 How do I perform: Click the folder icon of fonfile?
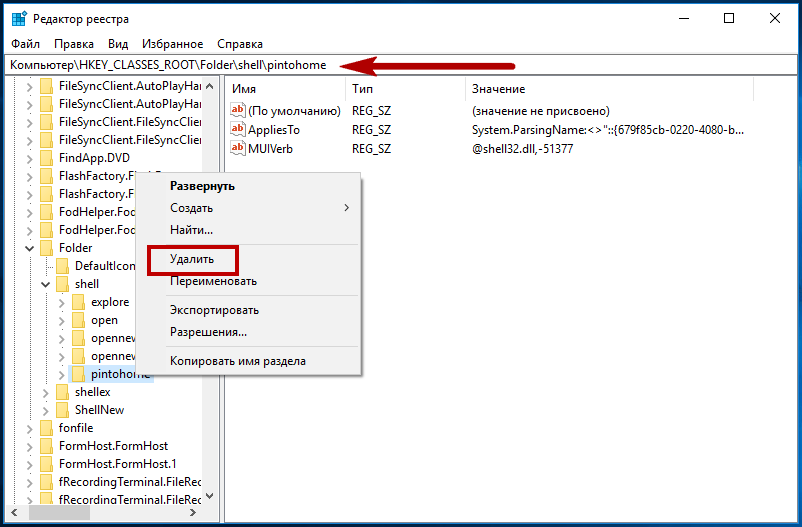[47, 428]
